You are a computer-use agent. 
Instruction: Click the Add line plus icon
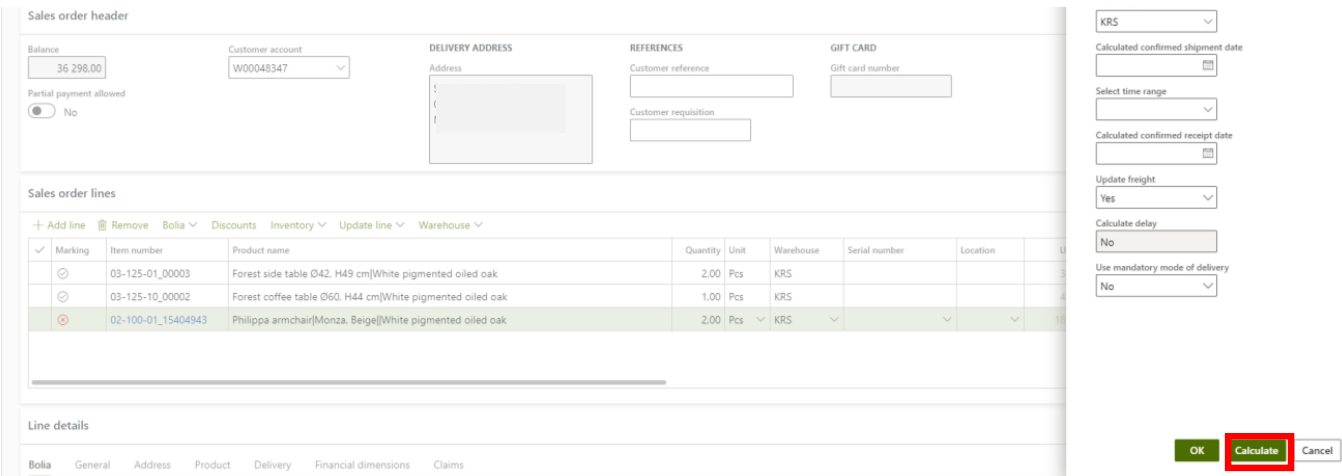[x=39, y=225]
